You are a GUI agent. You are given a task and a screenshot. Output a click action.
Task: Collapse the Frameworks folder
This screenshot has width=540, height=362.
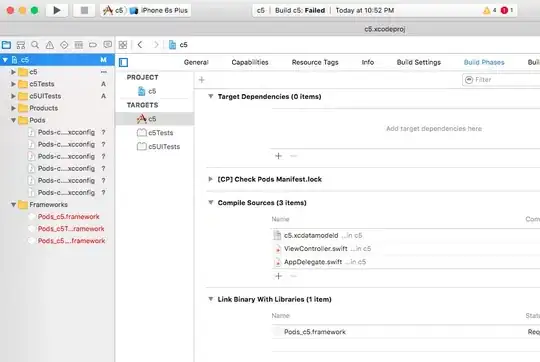(x=13, y=205)
